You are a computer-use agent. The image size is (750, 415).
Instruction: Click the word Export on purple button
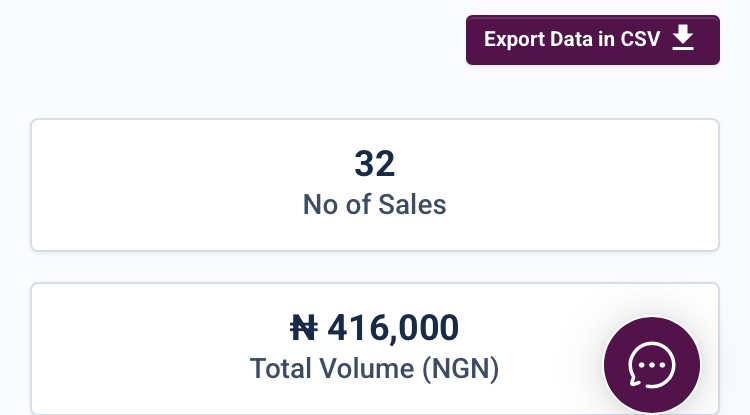[x=514, y=40]
